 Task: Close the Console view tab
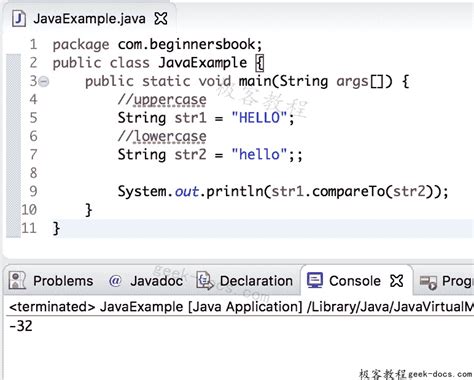tap(397, 281)
